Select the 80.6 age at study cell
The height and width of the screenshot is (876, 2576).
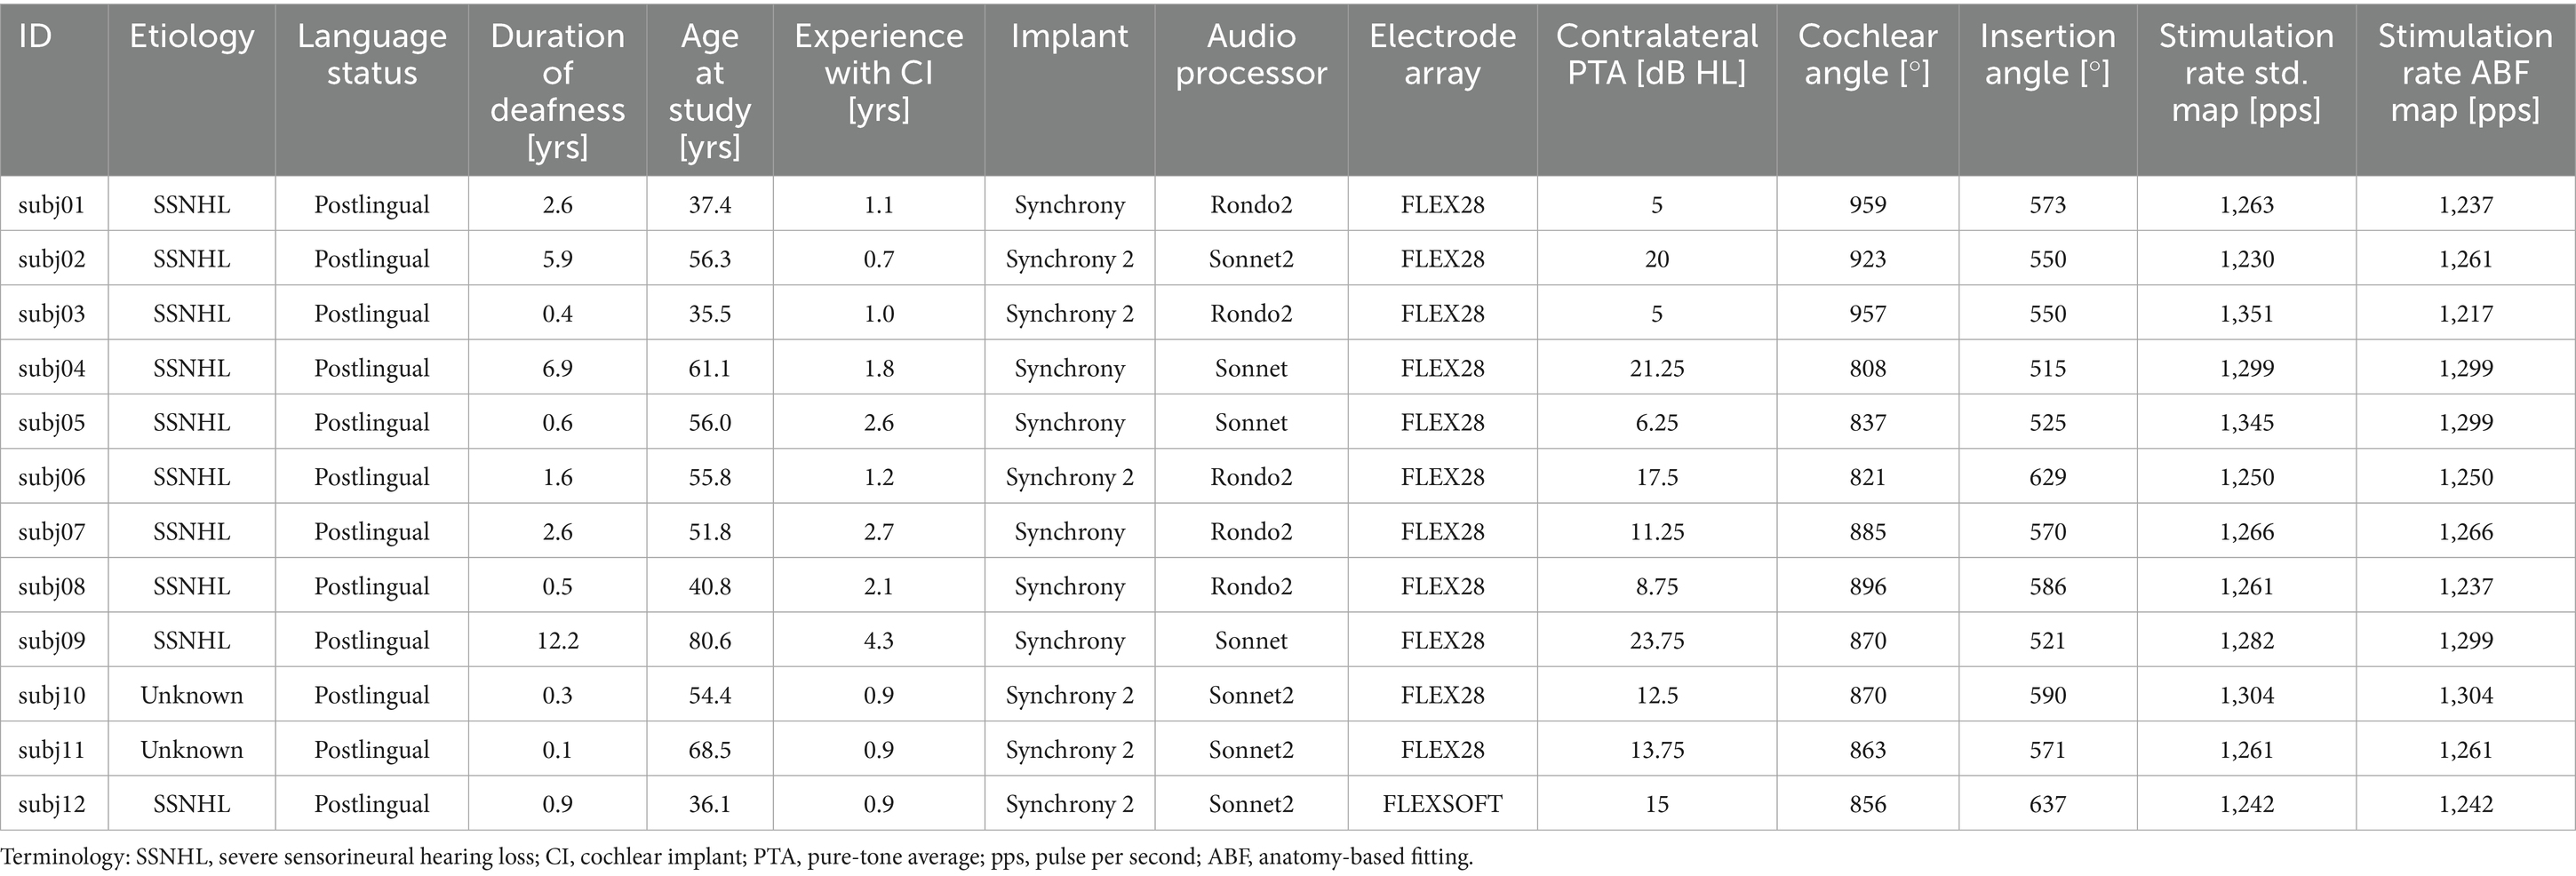pos(709,640)
